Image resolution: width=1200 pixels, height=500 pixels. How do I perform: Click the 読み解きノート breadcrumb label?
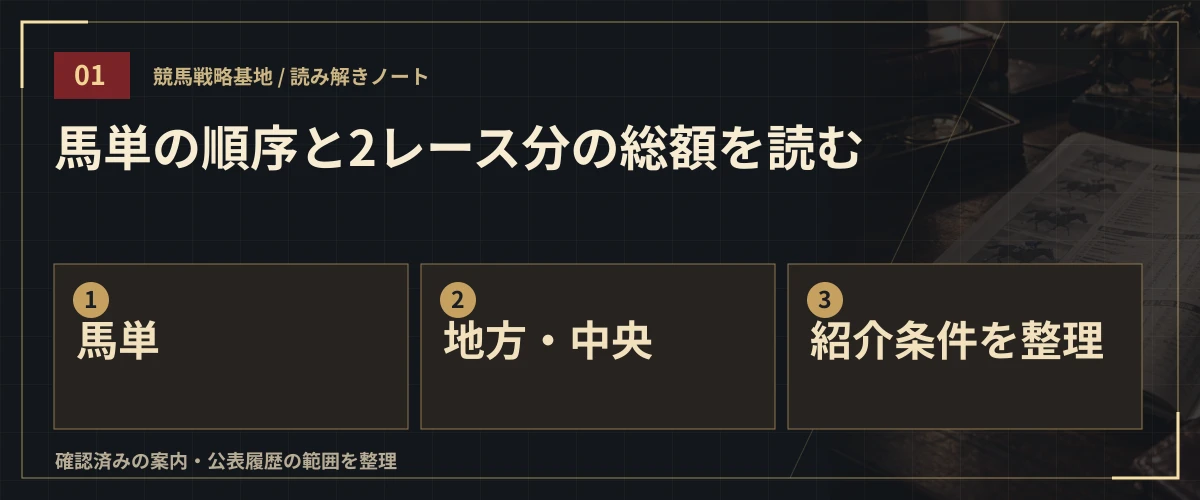tap(360, 77)
